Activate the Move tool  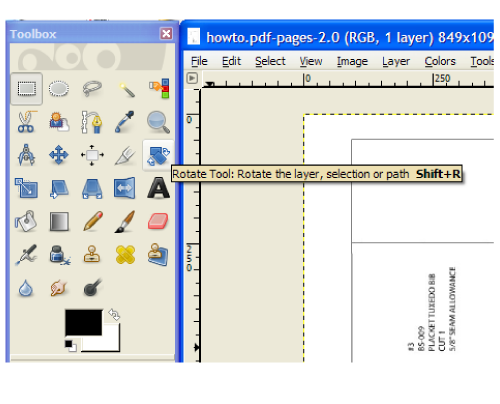point(59,155)
